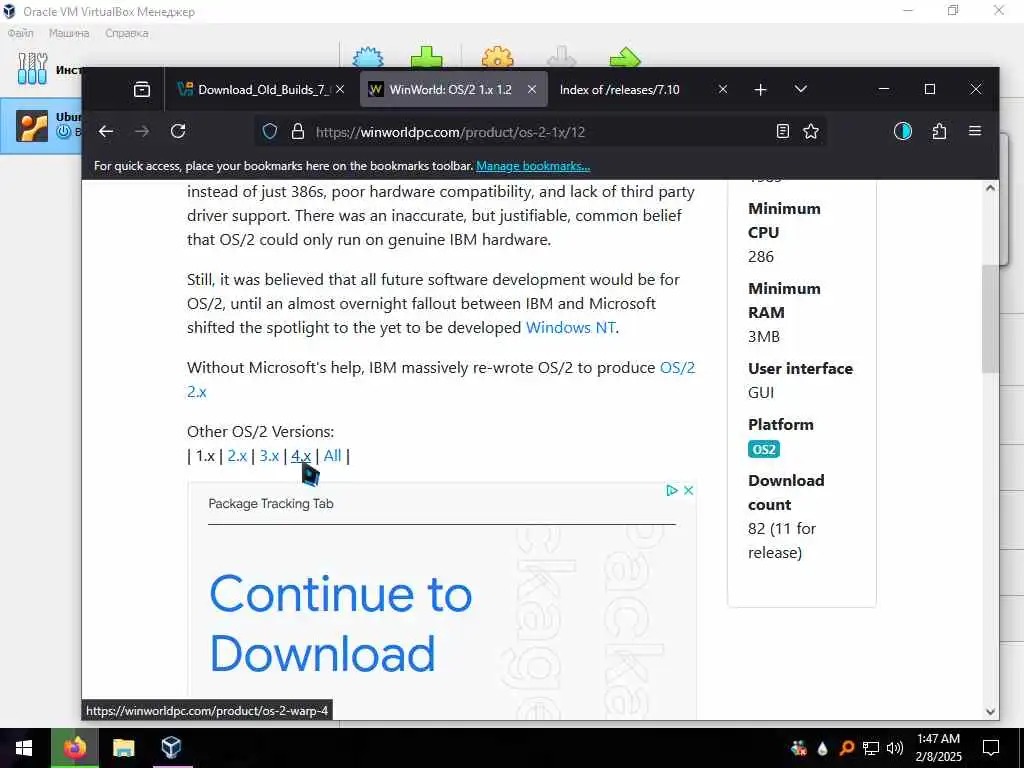Image resolution: width=1024 pixels, height=768 pixels.
Task: Reload the WinWorld page
Action: [178, 131]
